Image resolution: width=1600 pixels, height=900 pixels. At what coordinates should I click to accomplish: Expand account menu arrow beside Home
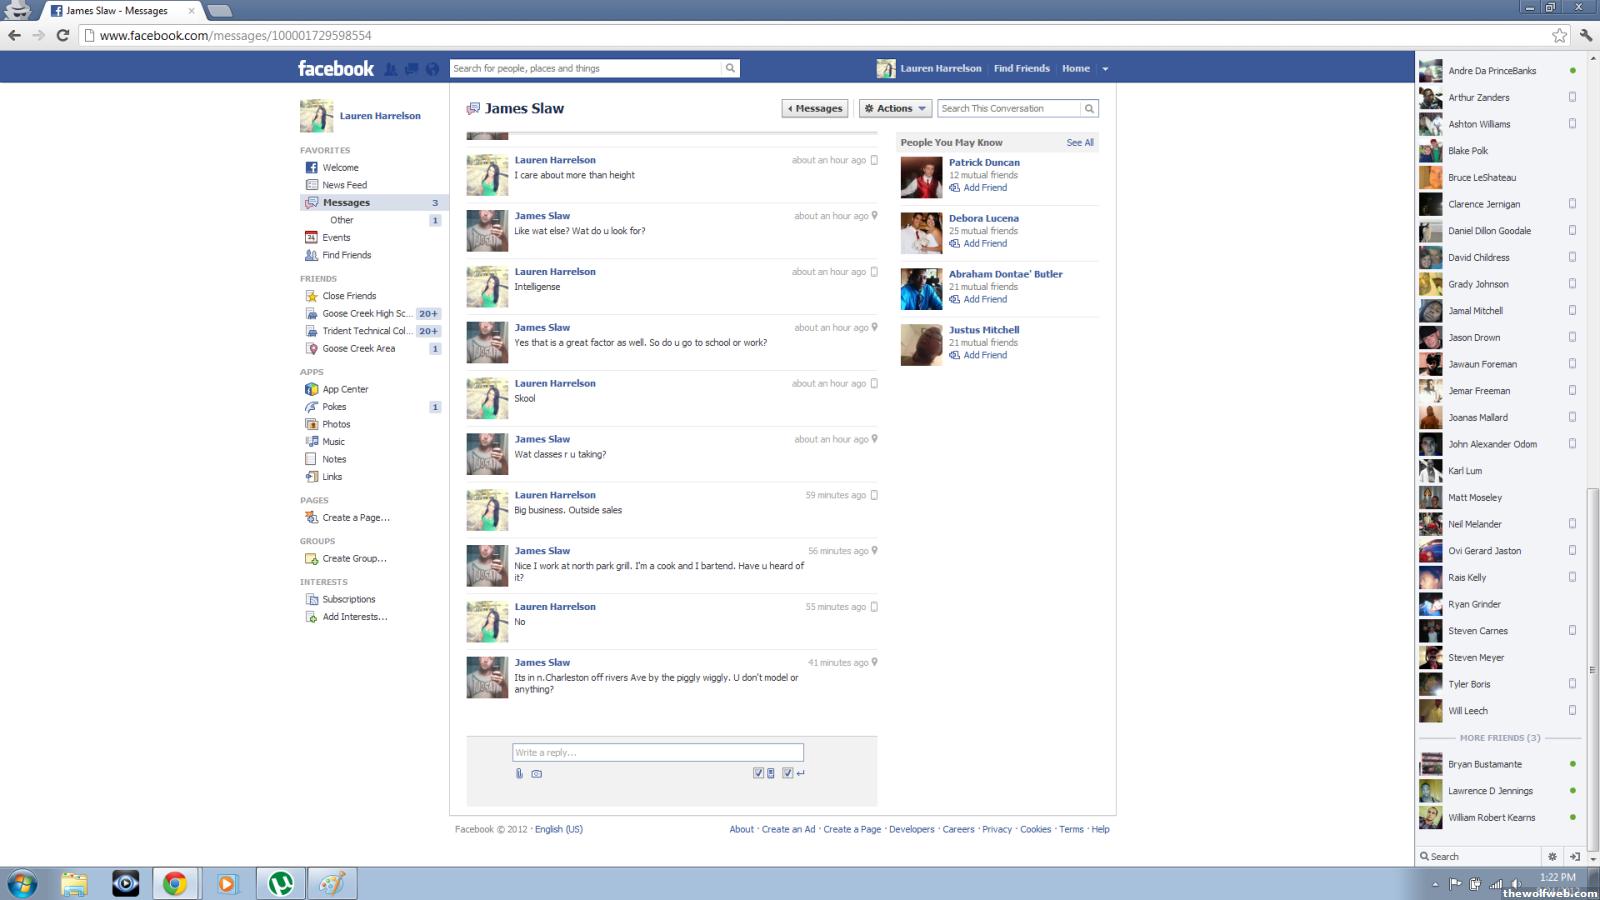[x=1105, y=69]
